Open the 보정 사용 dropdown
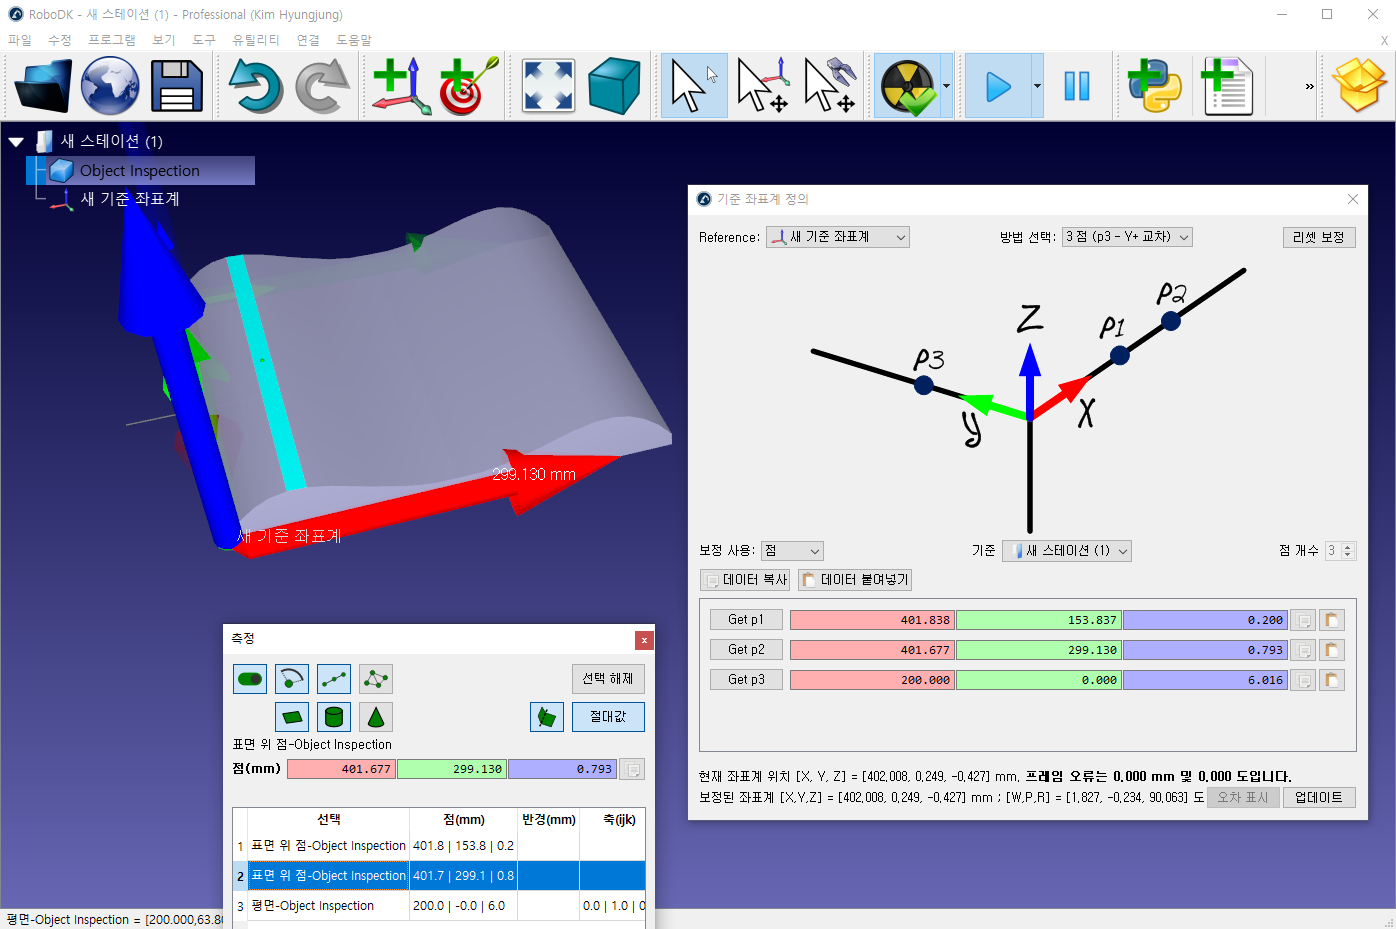The image size is (1396, 929). click(x=792, y=551)
